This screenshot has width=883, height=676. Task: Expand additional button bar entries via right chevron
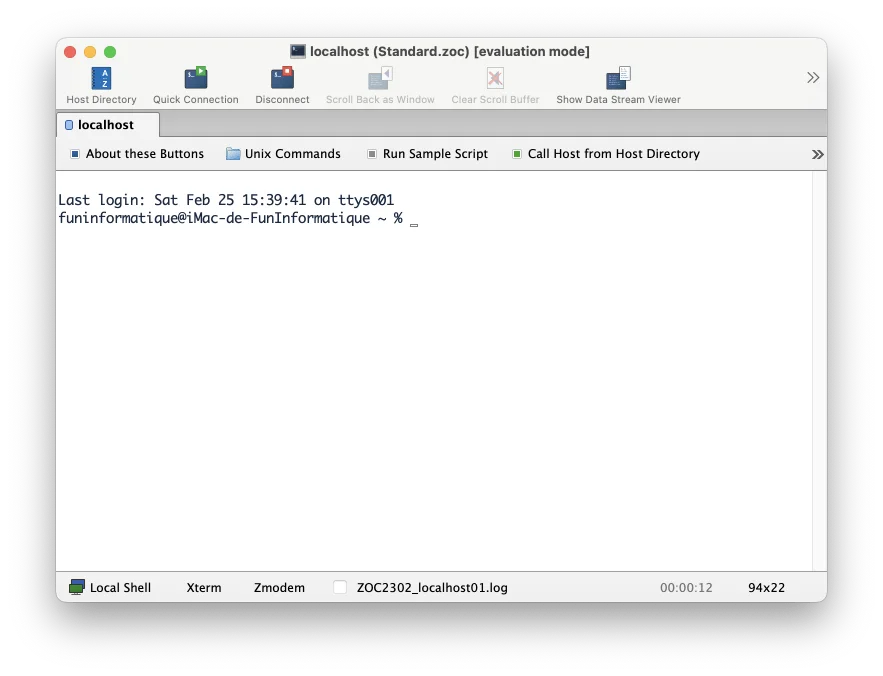click(818, 154)
